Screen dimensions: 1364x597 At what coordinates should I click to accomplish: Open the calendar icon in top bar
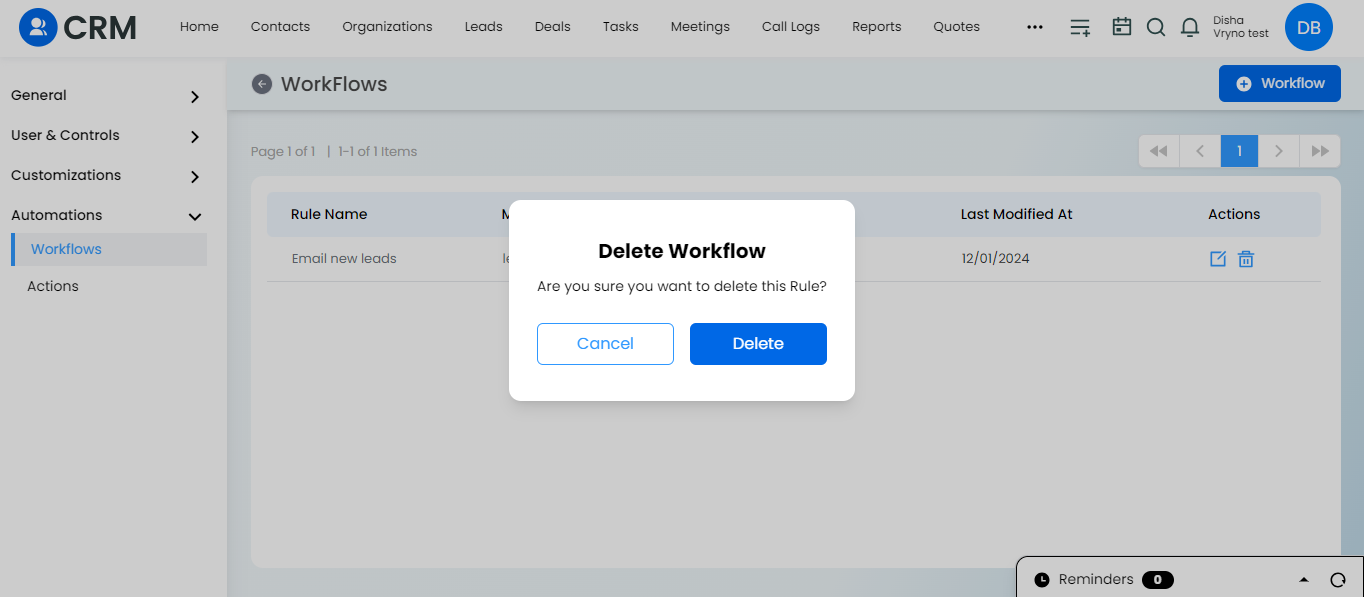1122,27
